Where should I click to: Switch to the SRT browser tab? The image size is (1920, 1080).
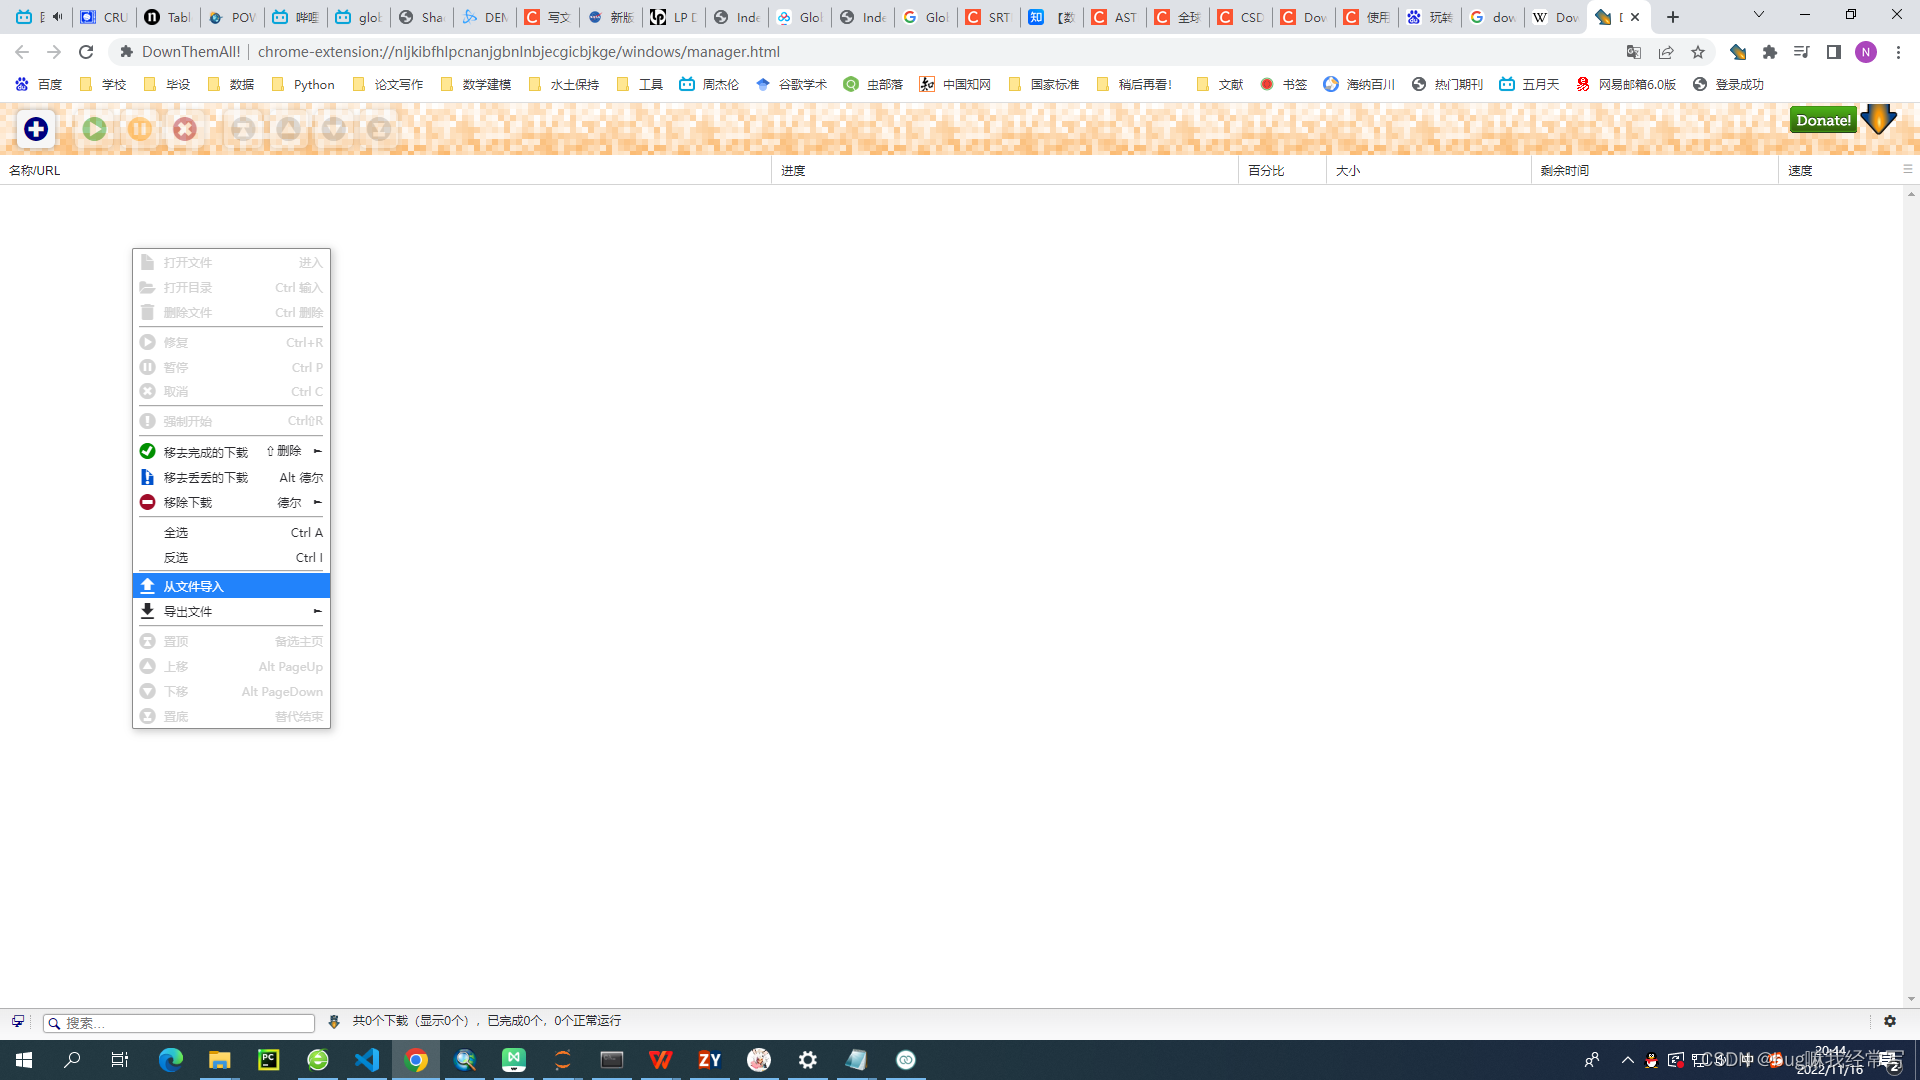pyautogui.click(x=988, y=17)
